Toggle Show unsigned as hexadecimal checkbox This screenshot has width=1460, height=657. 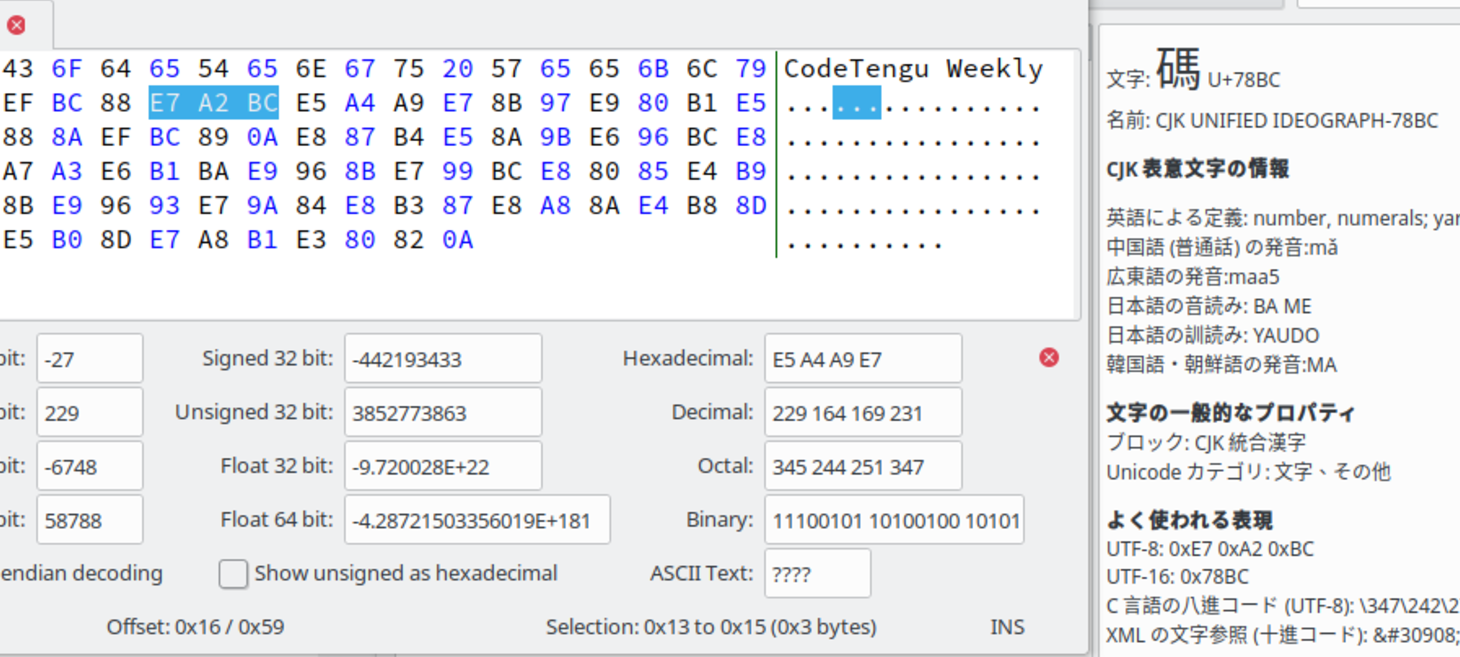coord(233,573)
